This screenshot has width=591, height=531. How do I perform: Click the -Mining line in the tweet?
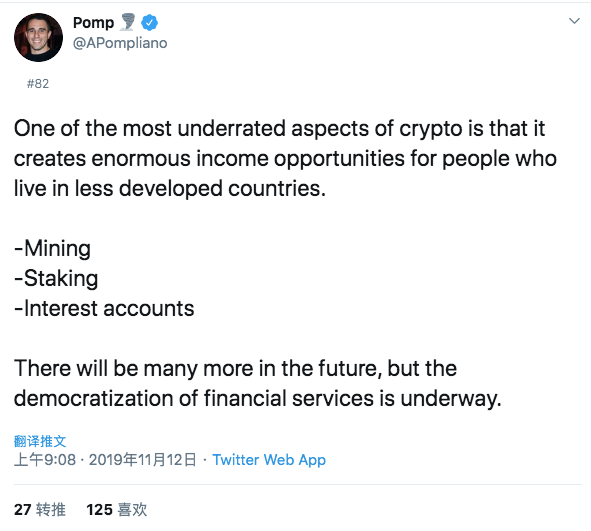[52, 249]
